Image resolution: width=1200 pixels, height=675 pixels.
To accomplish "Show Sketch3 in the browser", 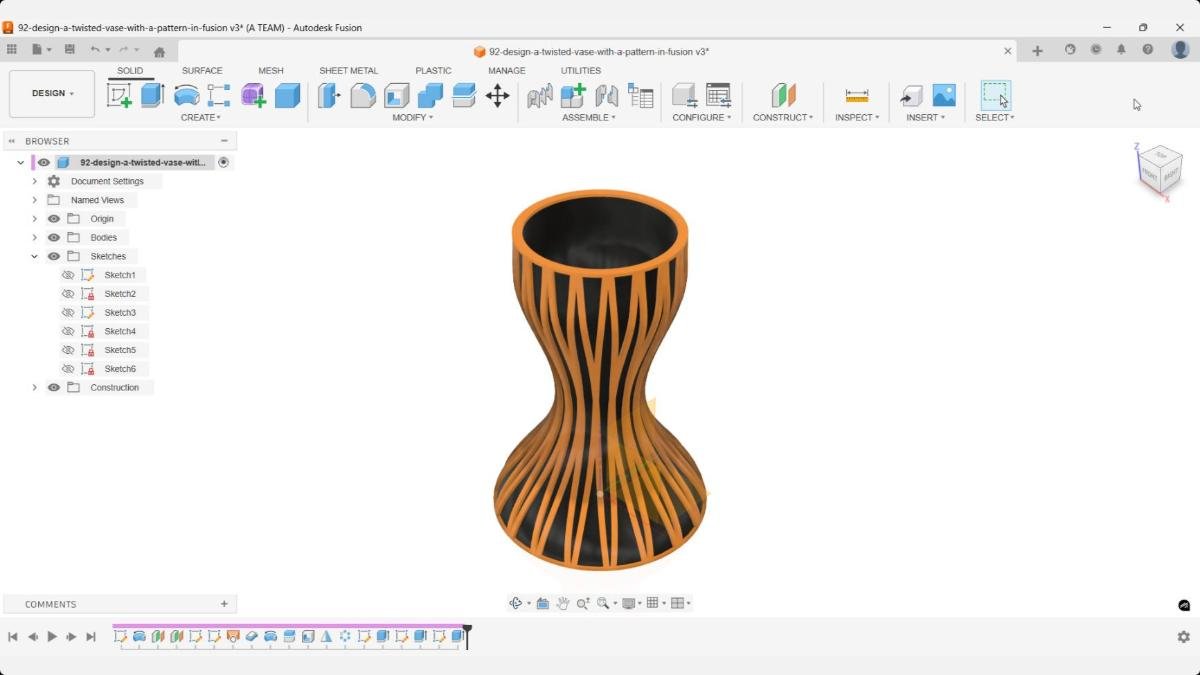I will tap(68, 312).
